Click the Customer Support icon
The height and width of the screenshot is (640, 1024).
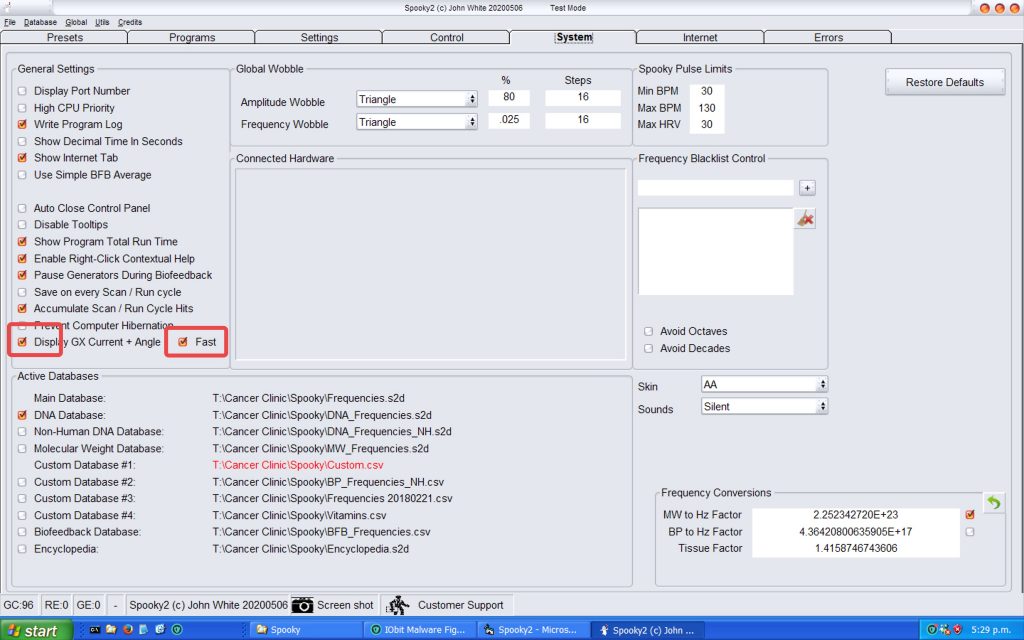pos(398,605)
